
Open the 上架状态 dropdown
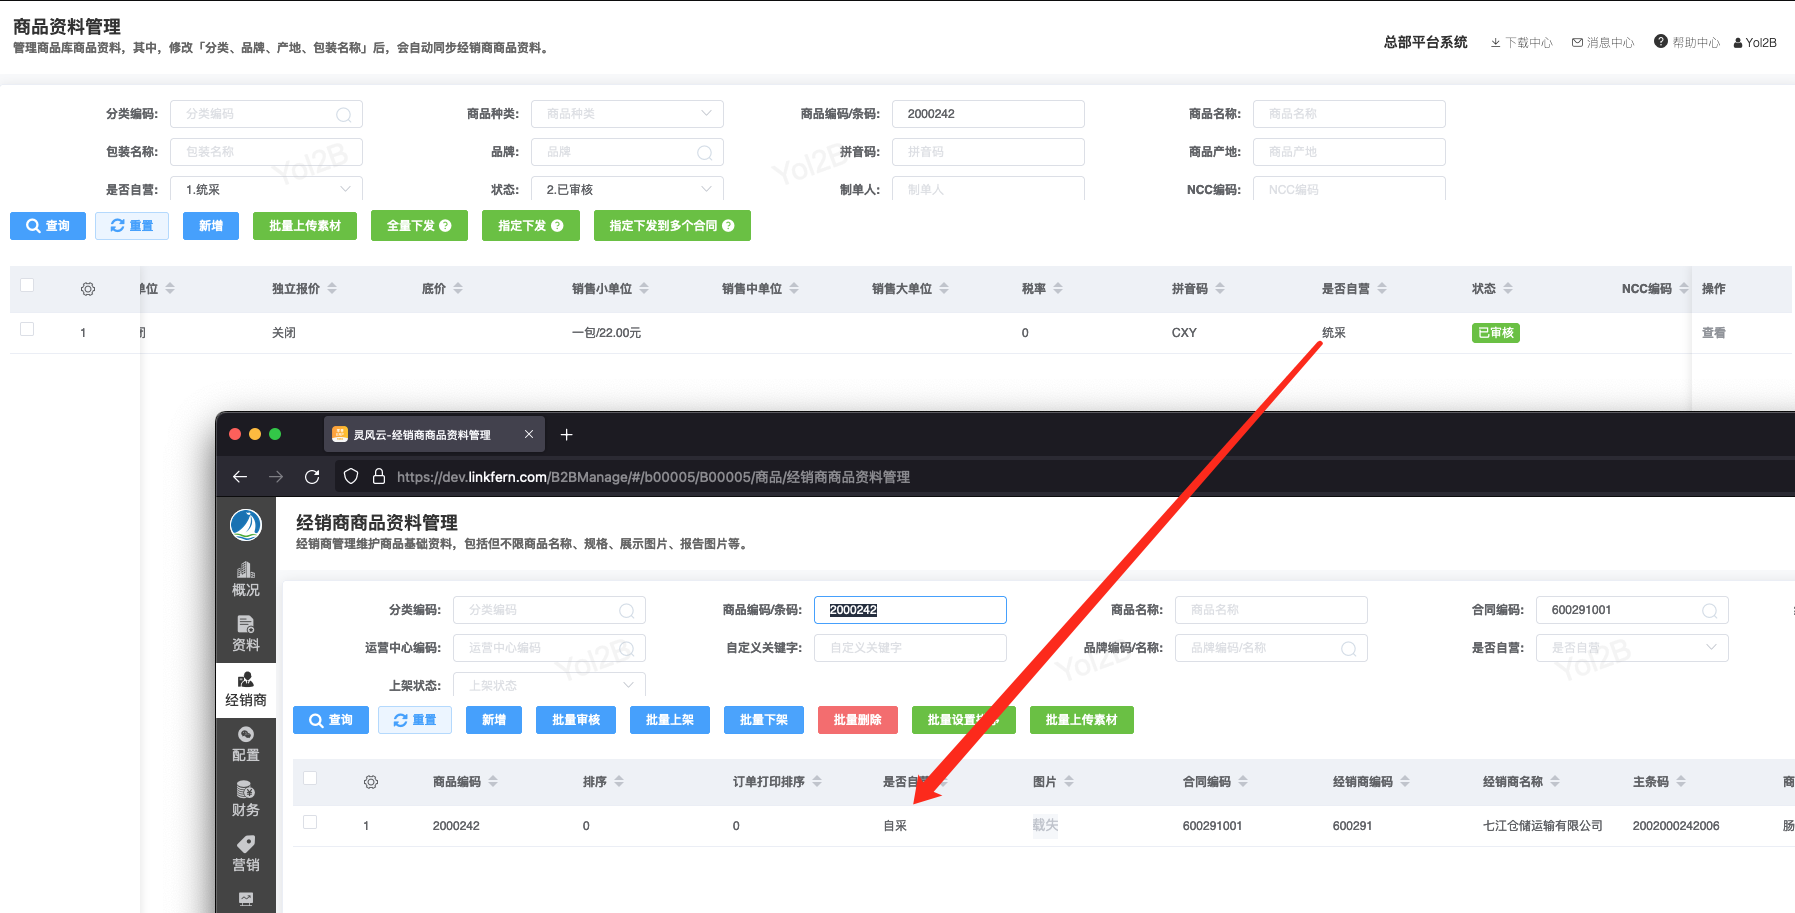coord(549,685)
